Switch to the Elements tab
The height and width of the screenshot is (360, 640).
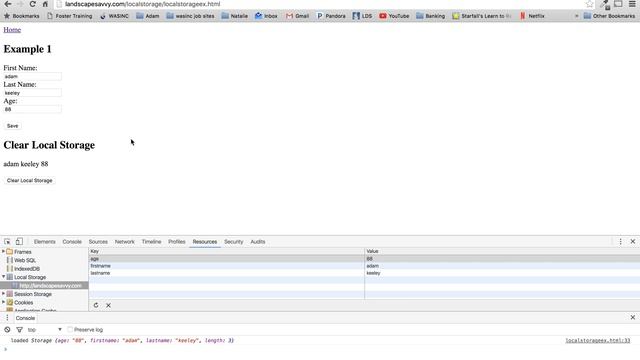[44, 242]
